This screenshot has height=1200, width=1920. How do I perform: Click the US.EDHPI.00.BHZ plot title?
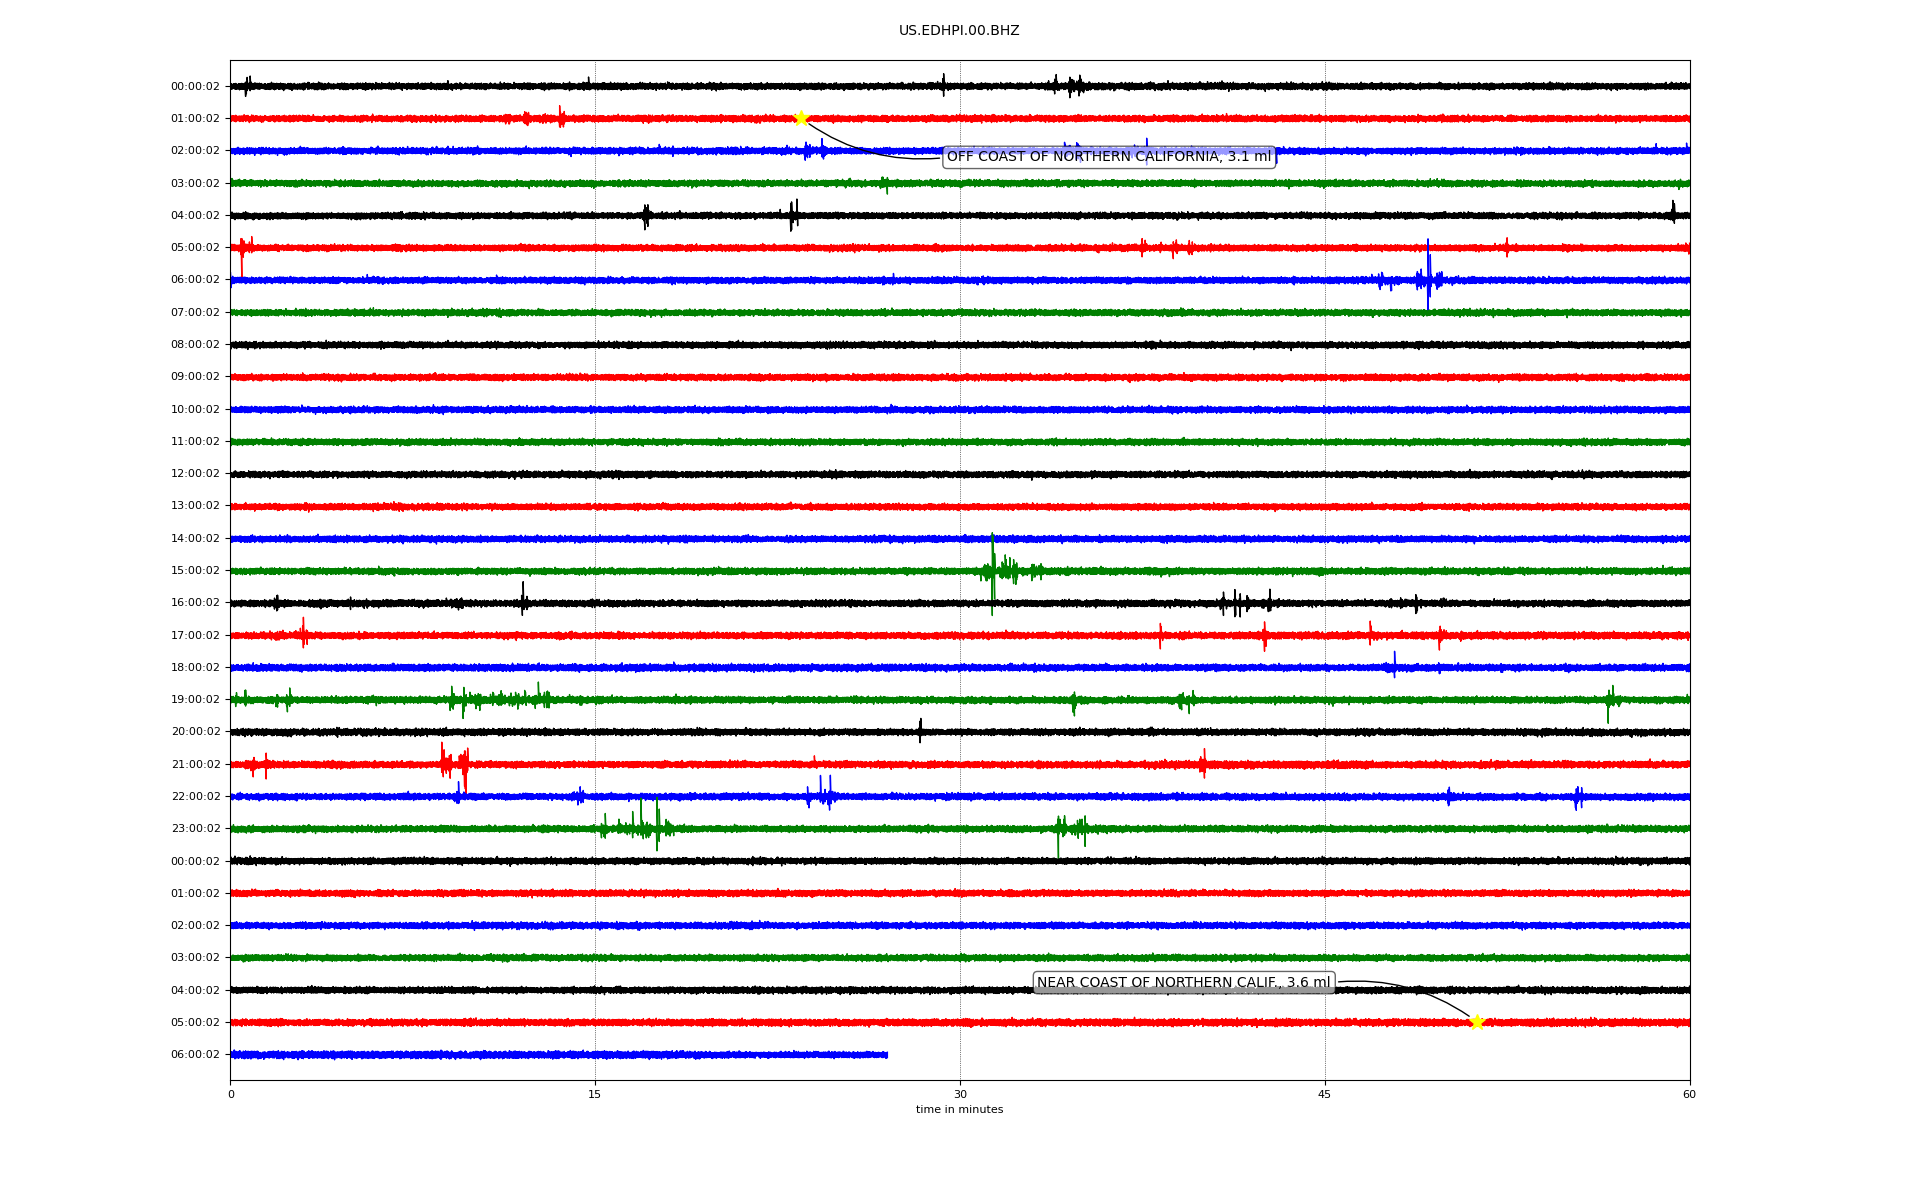tap(959, 31)
